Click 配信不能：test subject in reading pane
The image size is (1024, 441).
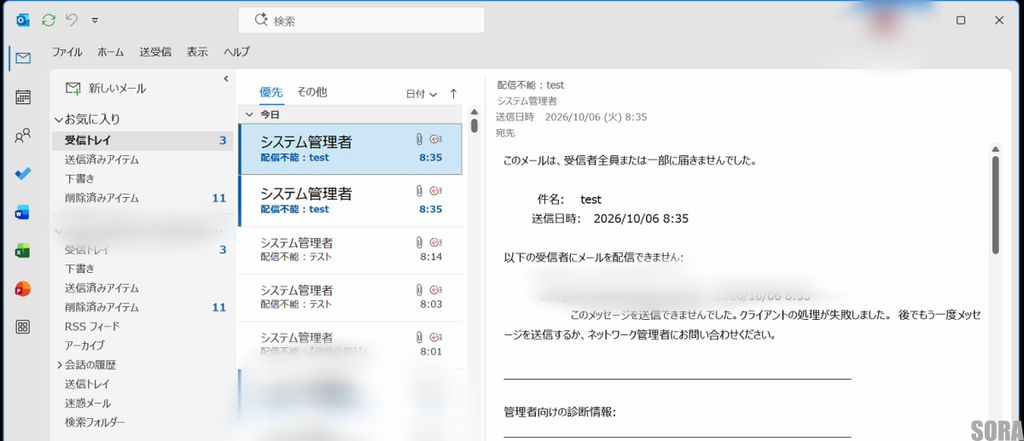[530, 85]
